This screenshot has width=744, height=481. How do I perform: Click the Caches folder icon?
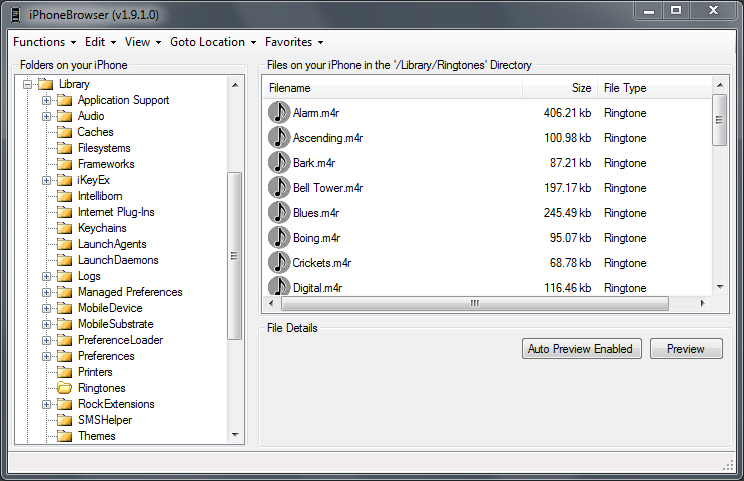pyautogui.click(x=65, y=132)
